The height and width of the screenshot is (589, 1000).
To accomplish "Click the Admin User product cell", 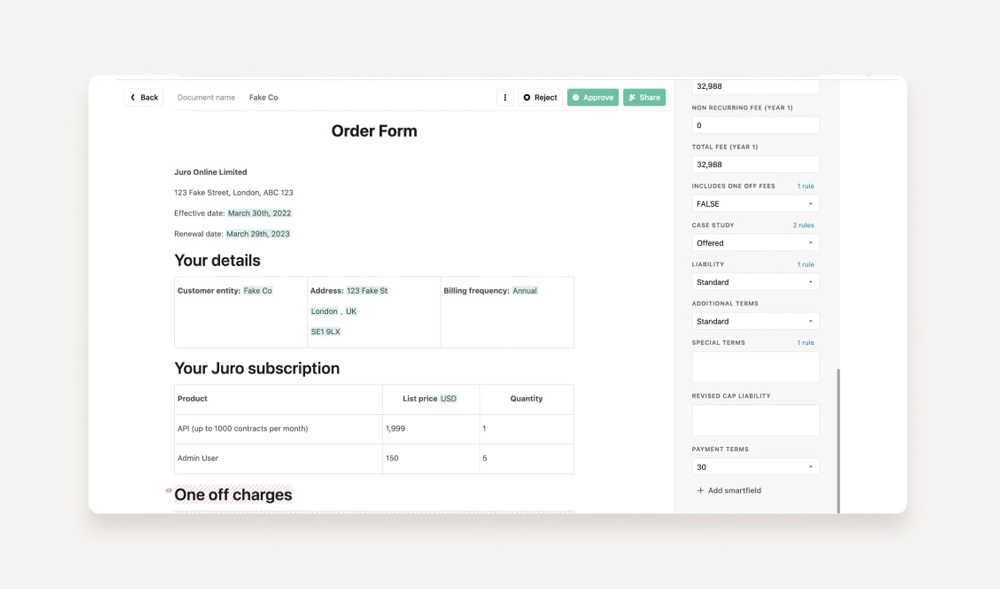I will click(279, 459).
